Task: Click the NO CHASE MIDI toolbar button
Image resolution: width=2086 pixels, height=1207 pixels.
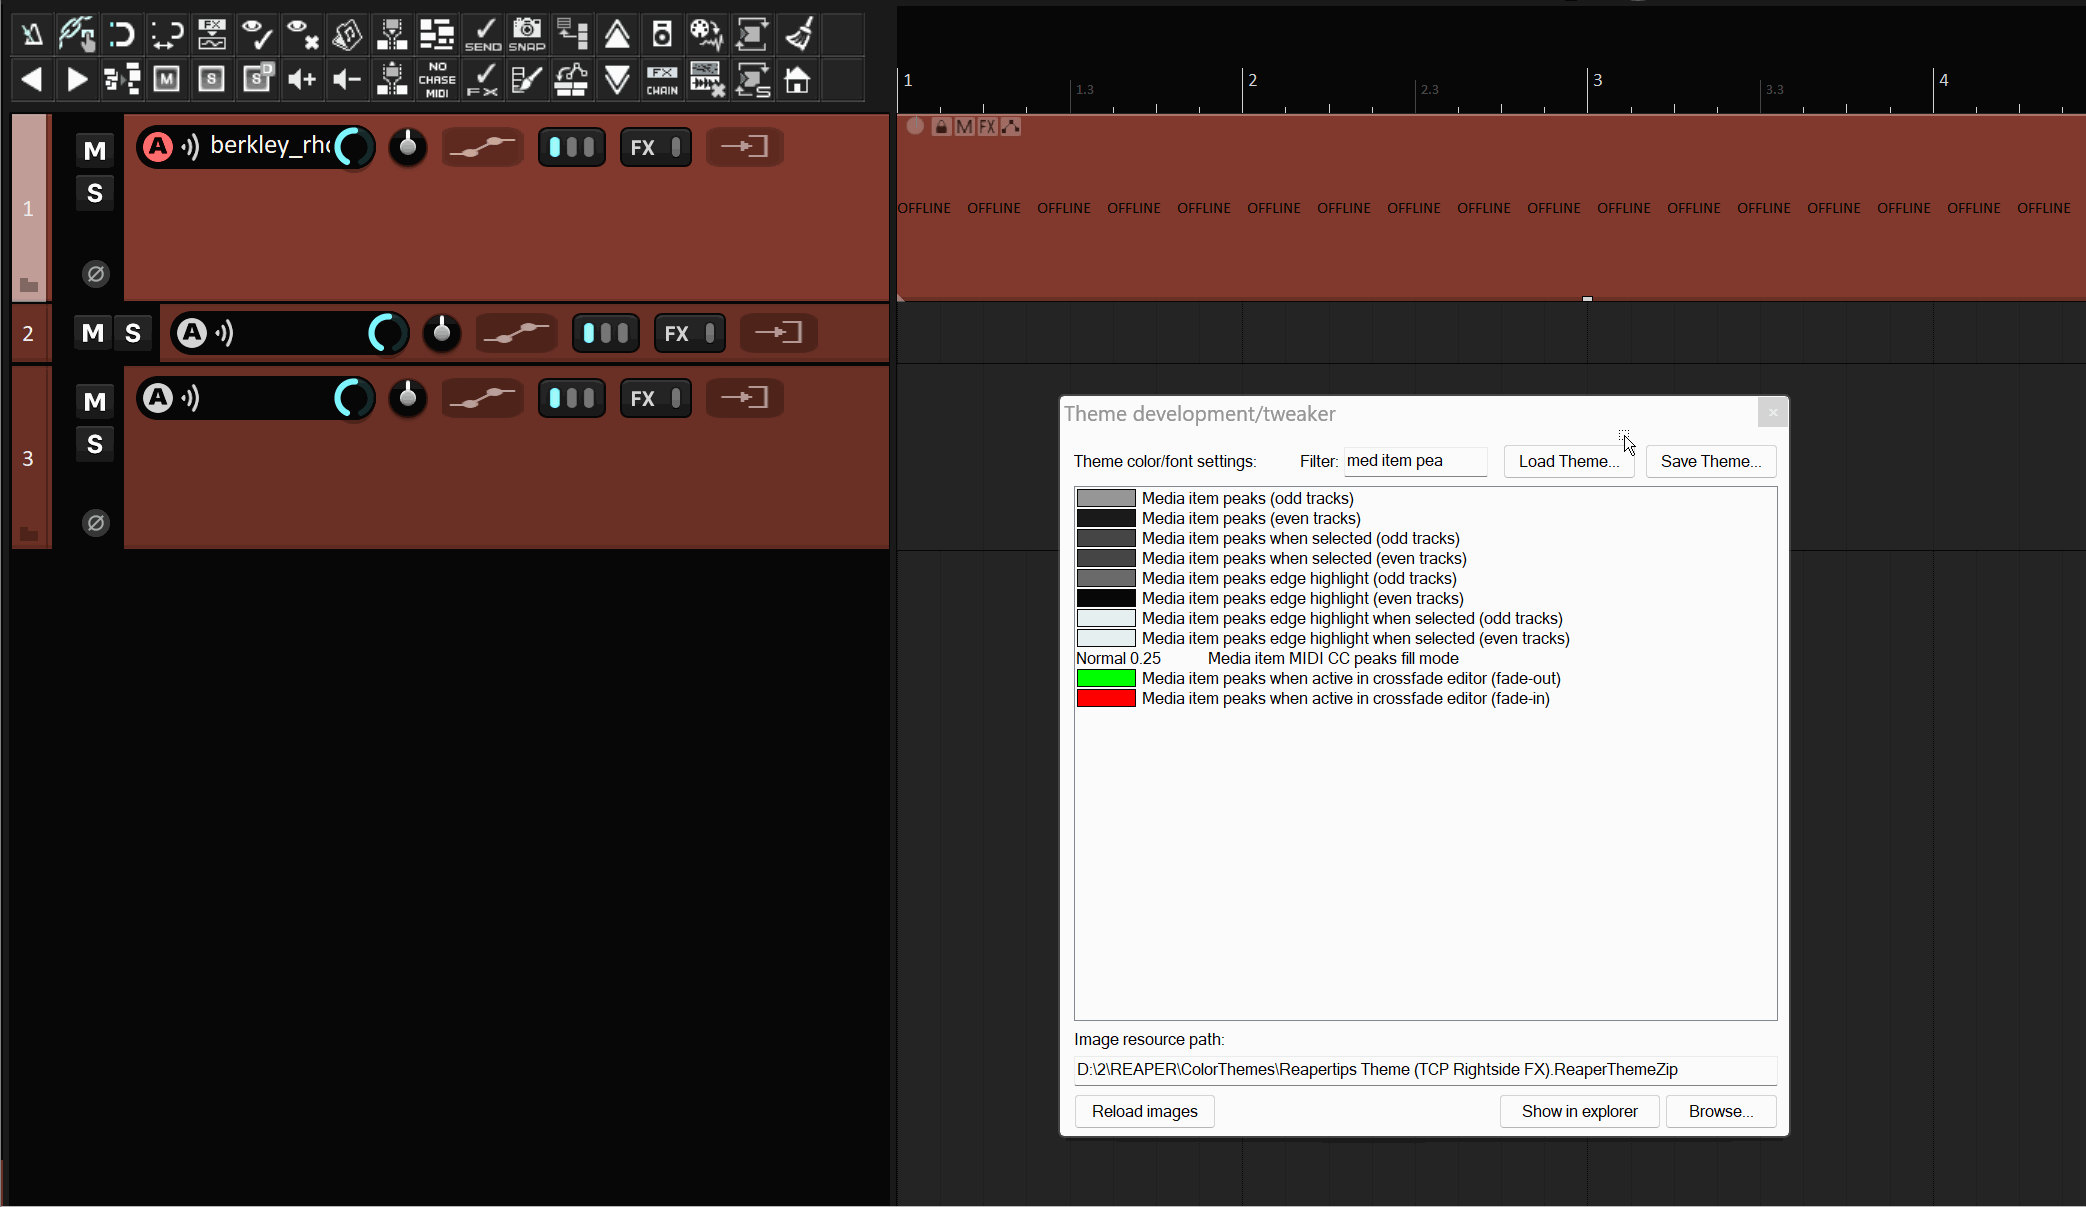Action: [x=437, y=79]
